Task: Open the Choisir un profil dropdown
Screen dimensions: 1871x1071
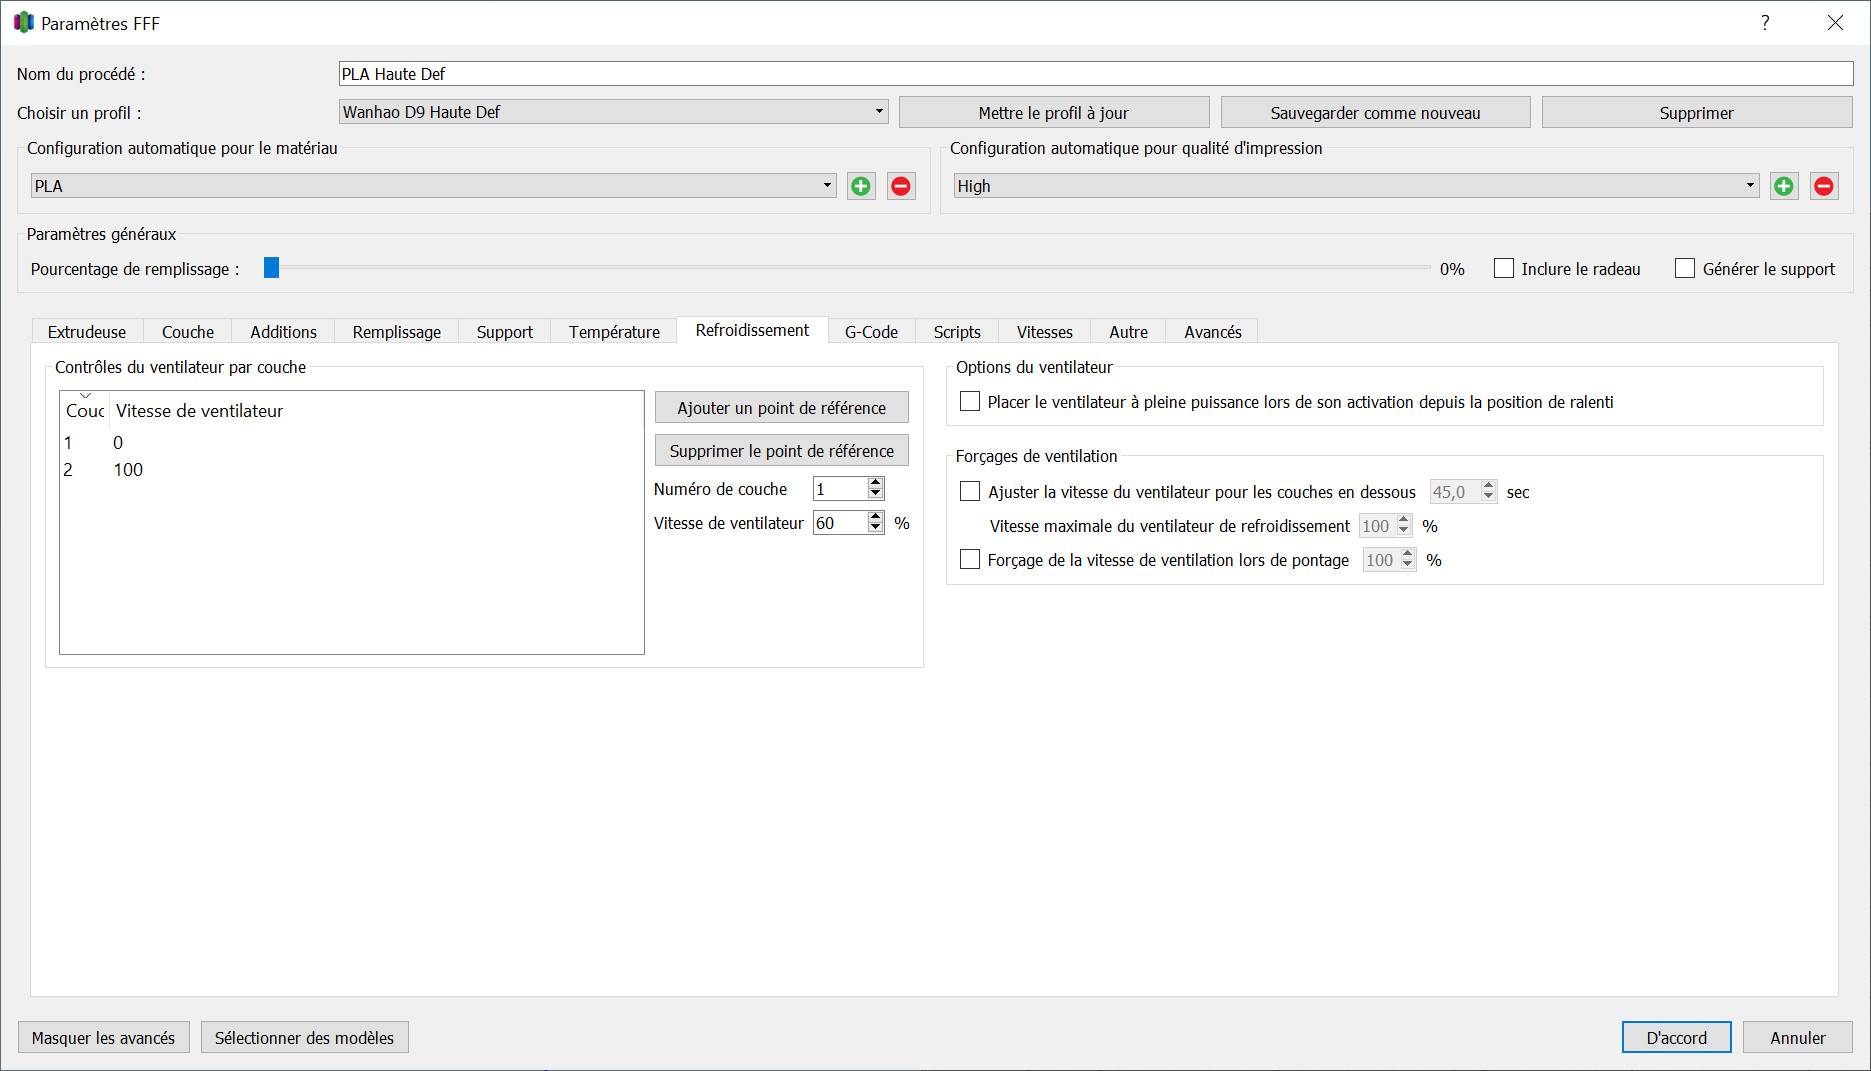Action: [x=613, y=112]
